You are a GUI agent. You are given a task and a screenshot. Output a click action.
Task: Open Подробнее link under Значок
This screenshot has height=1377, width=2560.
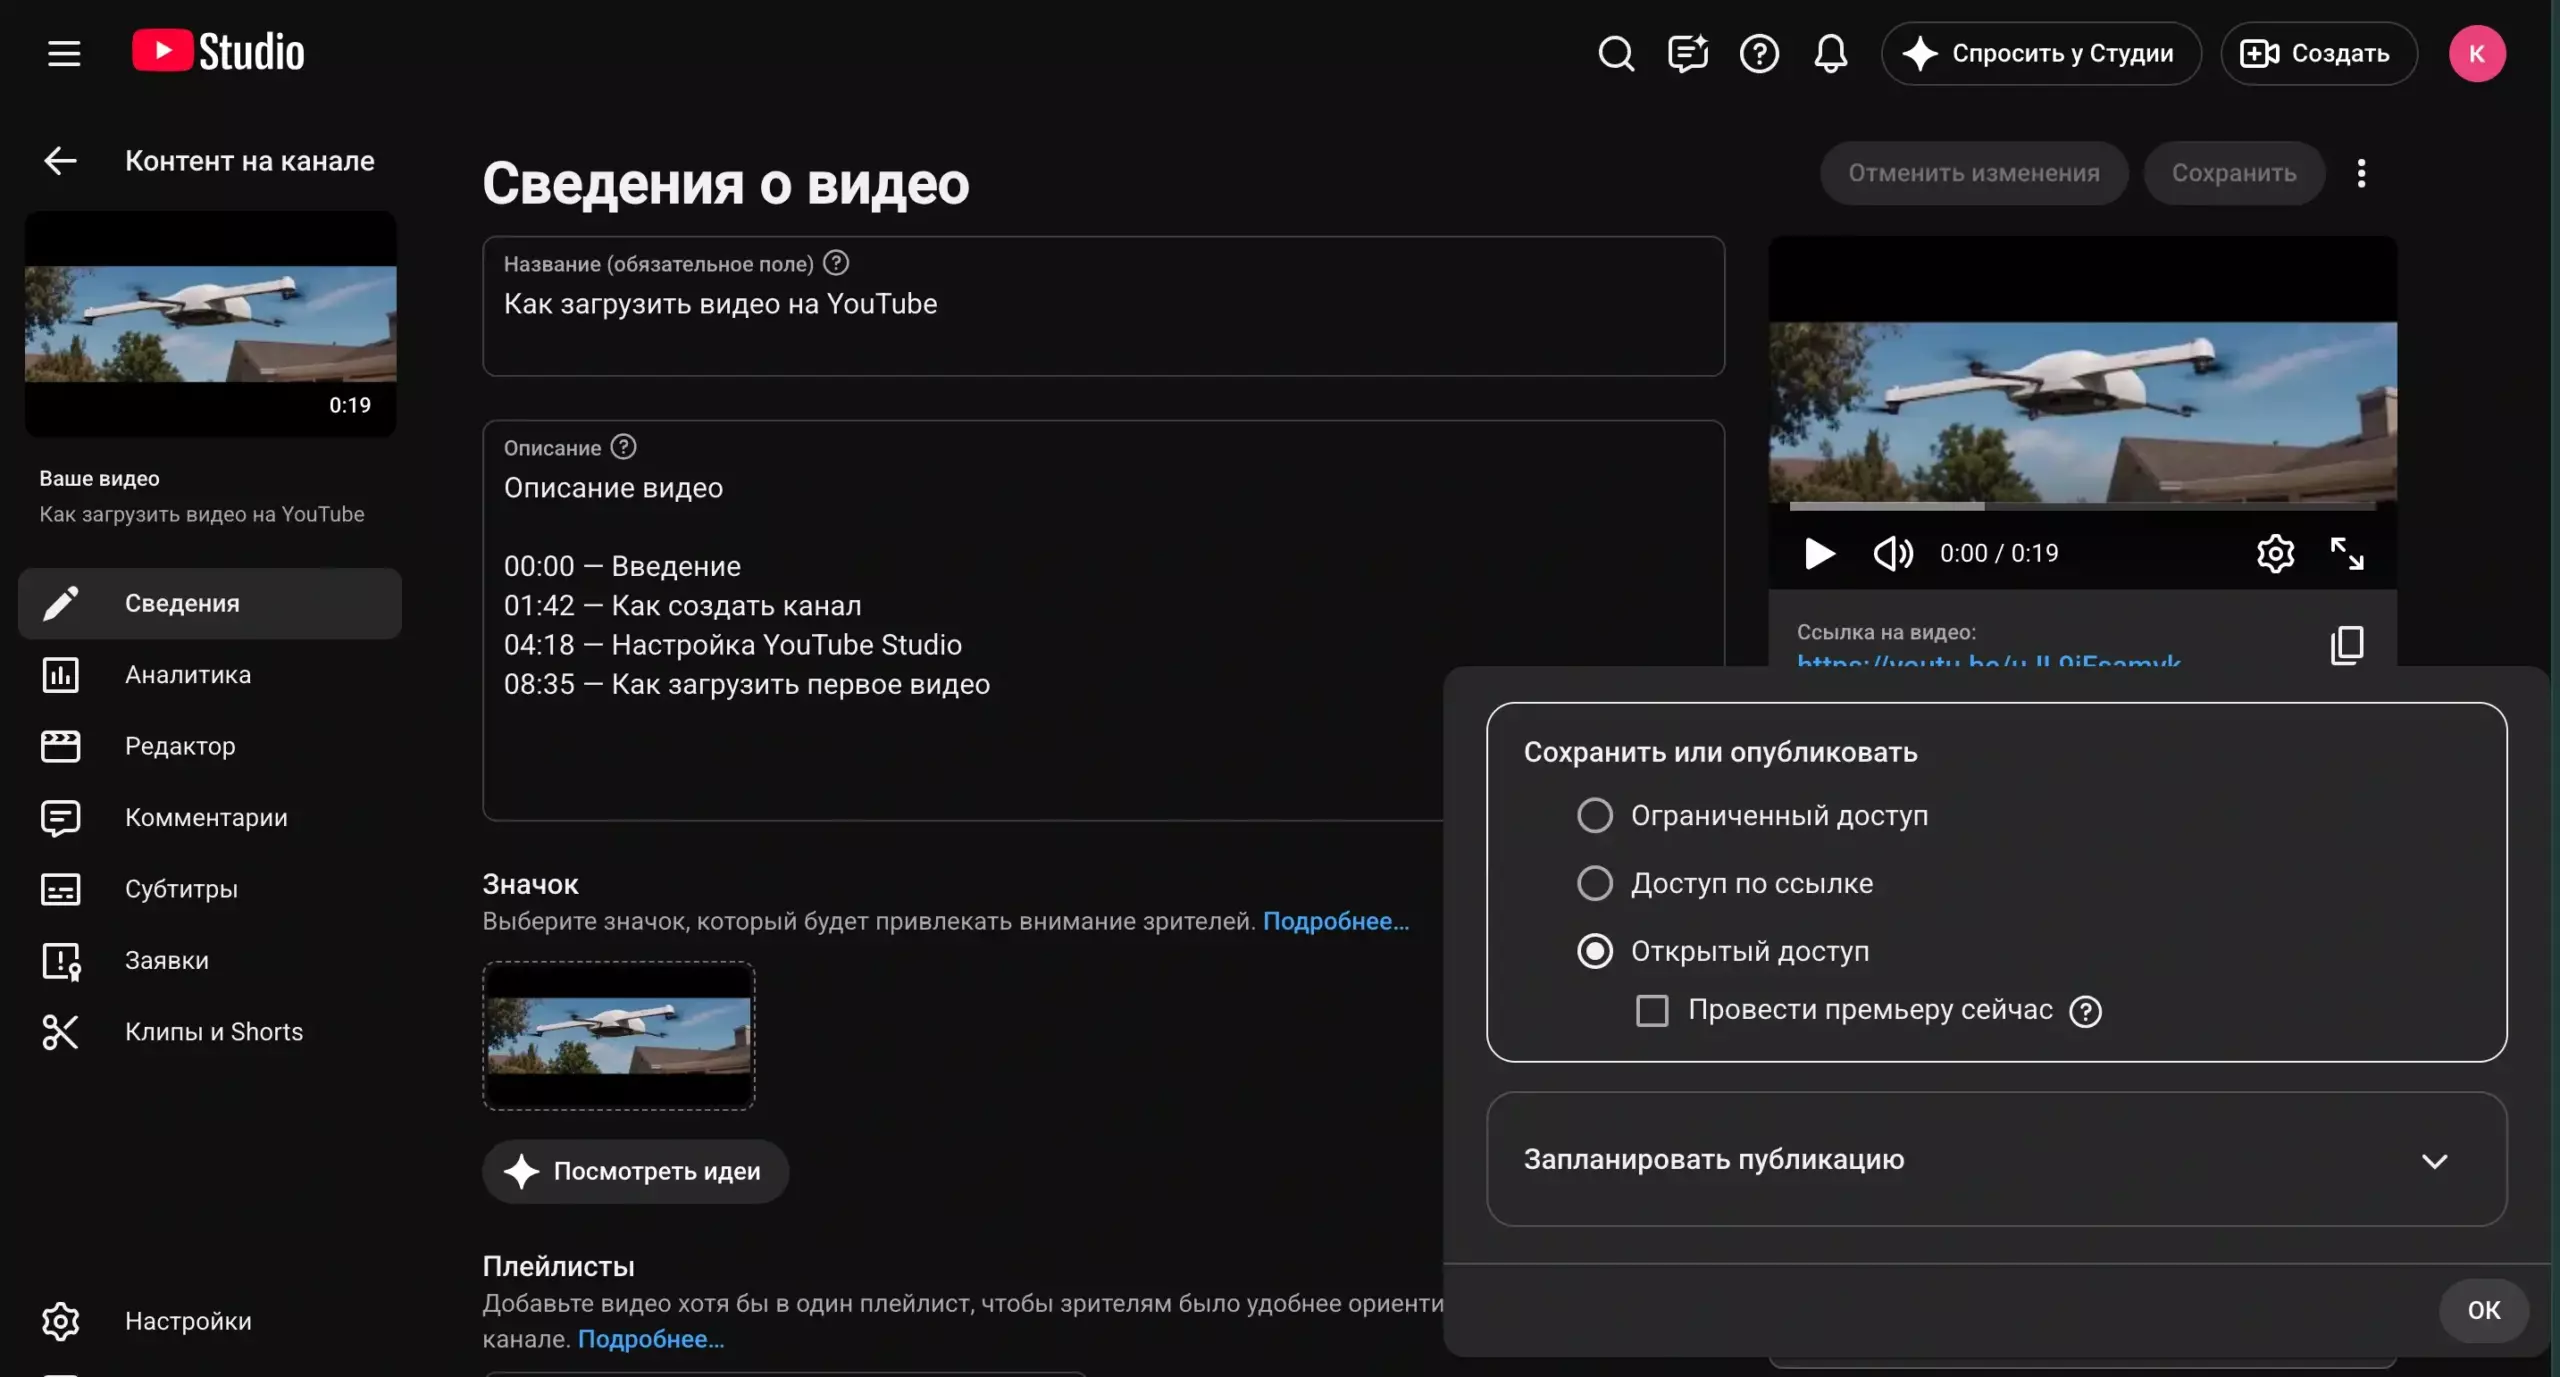coord(1335,921)
